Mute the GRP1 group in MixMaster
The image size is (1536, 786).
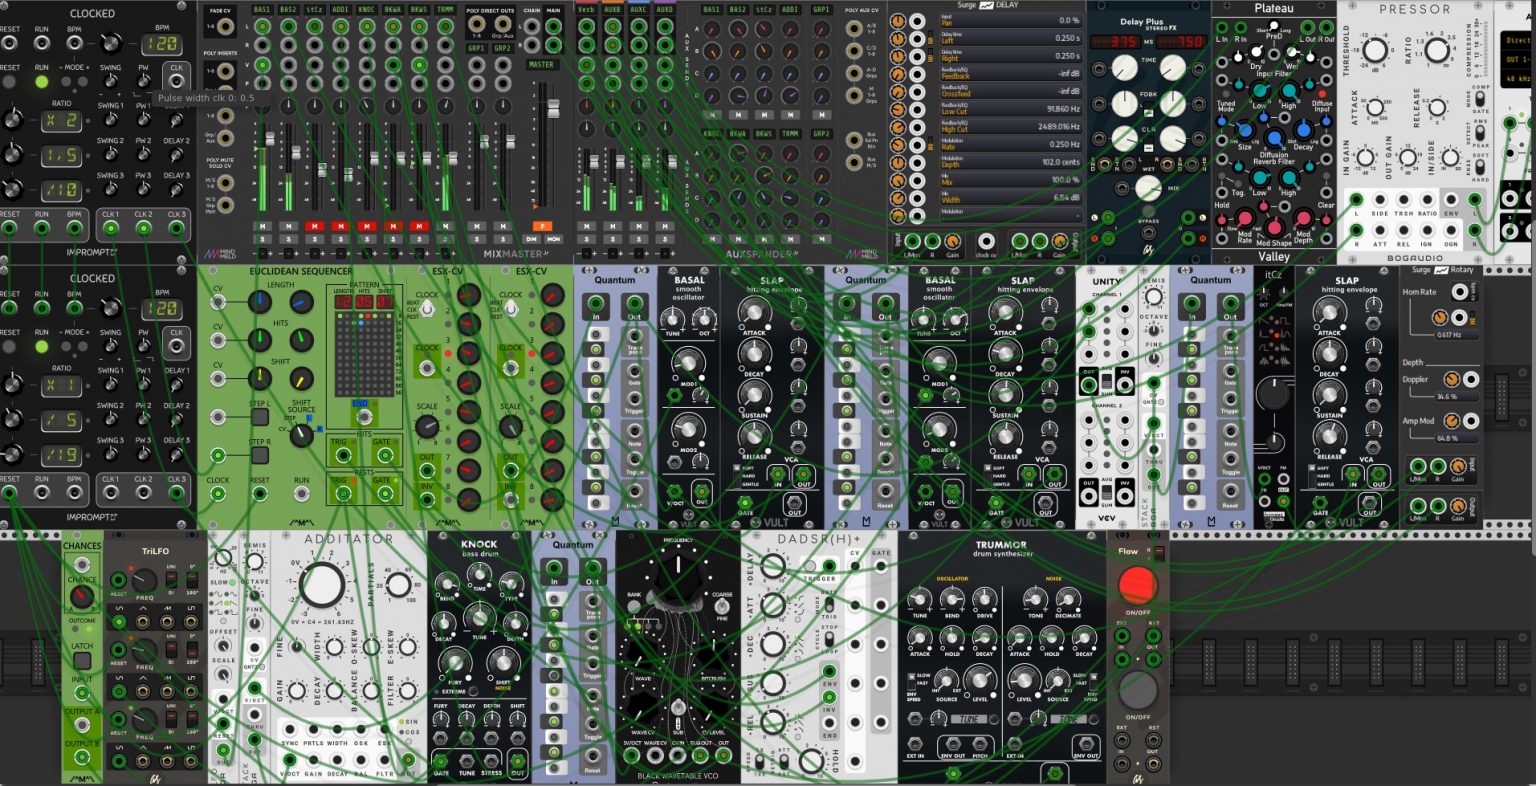point(477,227)
